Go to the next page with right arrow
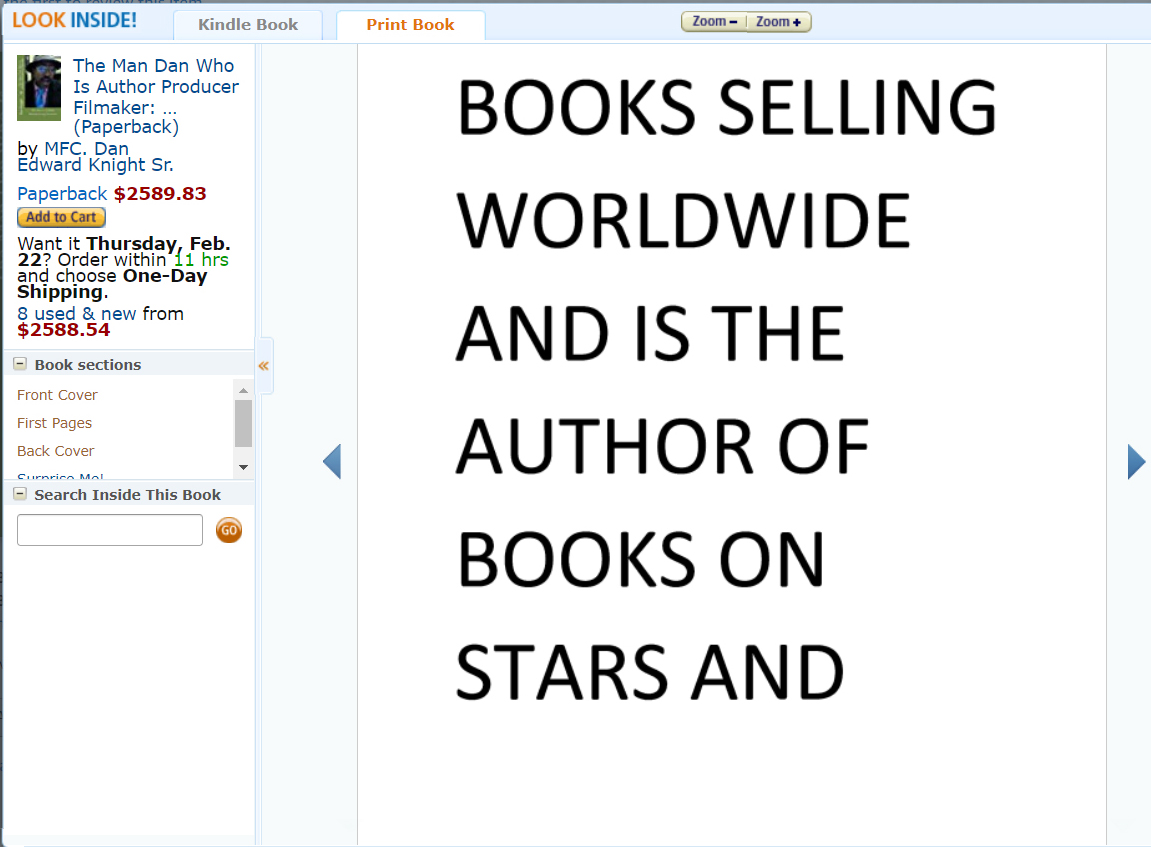The width and height of the screenshot is (1151, 847). (1136, 461)
